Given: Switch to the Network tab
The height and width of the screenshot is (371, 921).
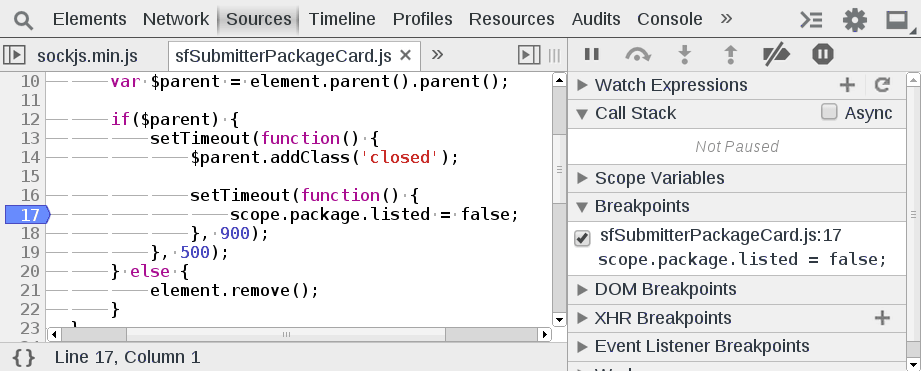Looking at the screenshot, I should [x=176, y=19].
